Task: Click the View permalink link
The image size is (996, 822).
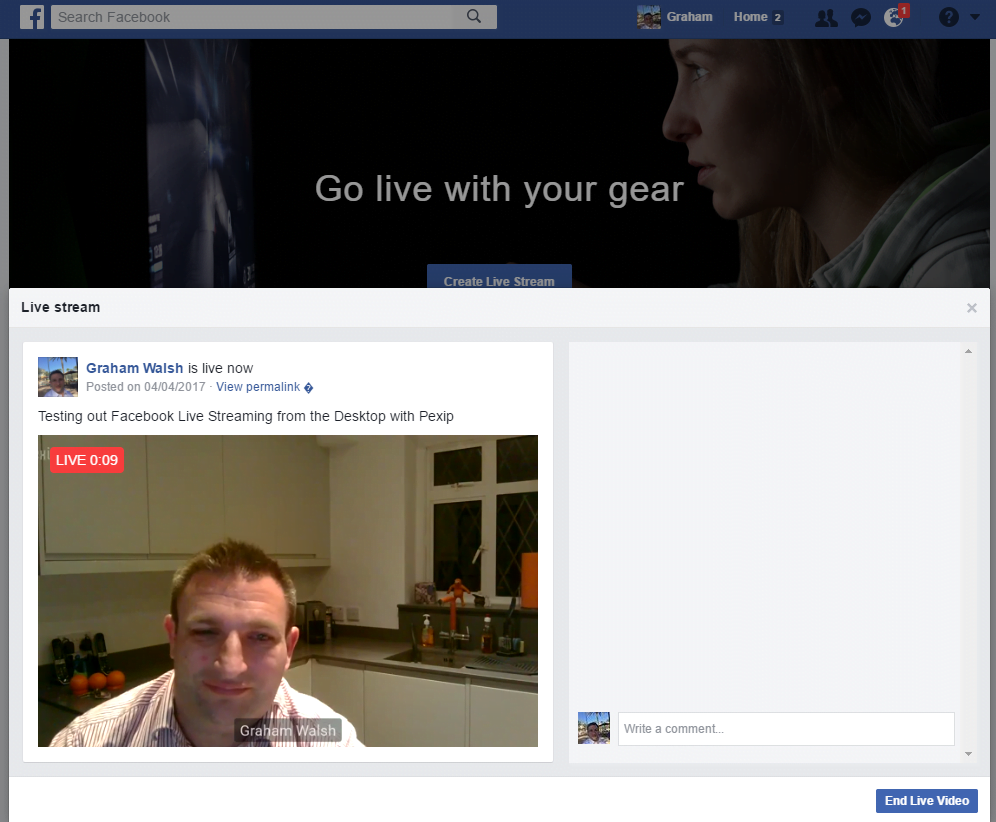Action: point(258,387)
